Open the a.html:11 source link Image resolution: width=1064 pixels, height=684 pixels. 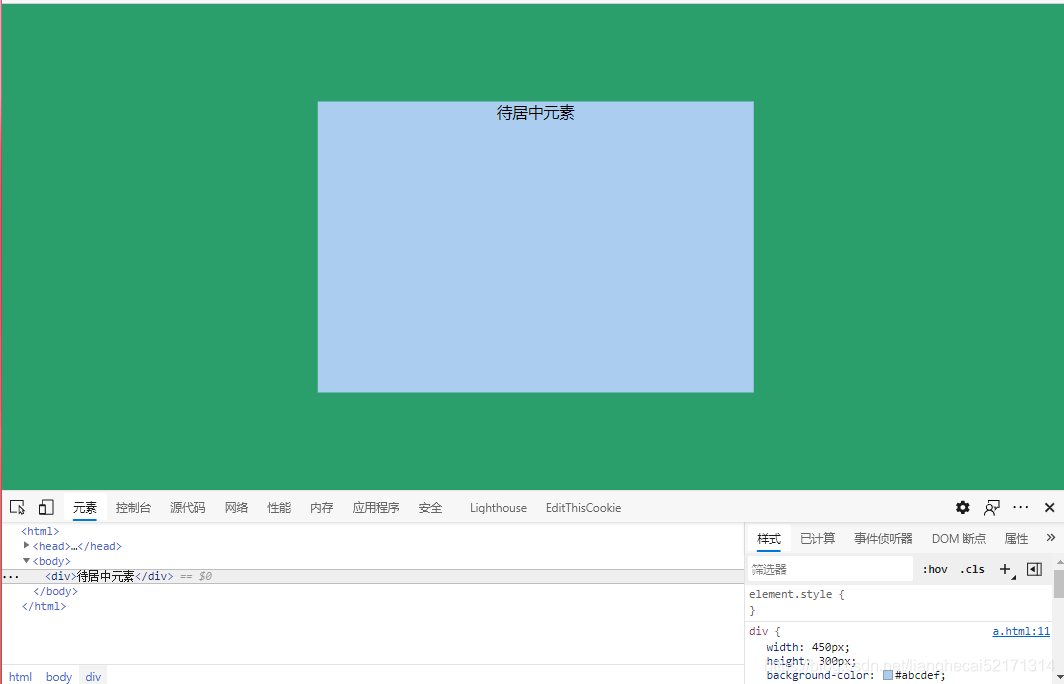(1020, 630)
